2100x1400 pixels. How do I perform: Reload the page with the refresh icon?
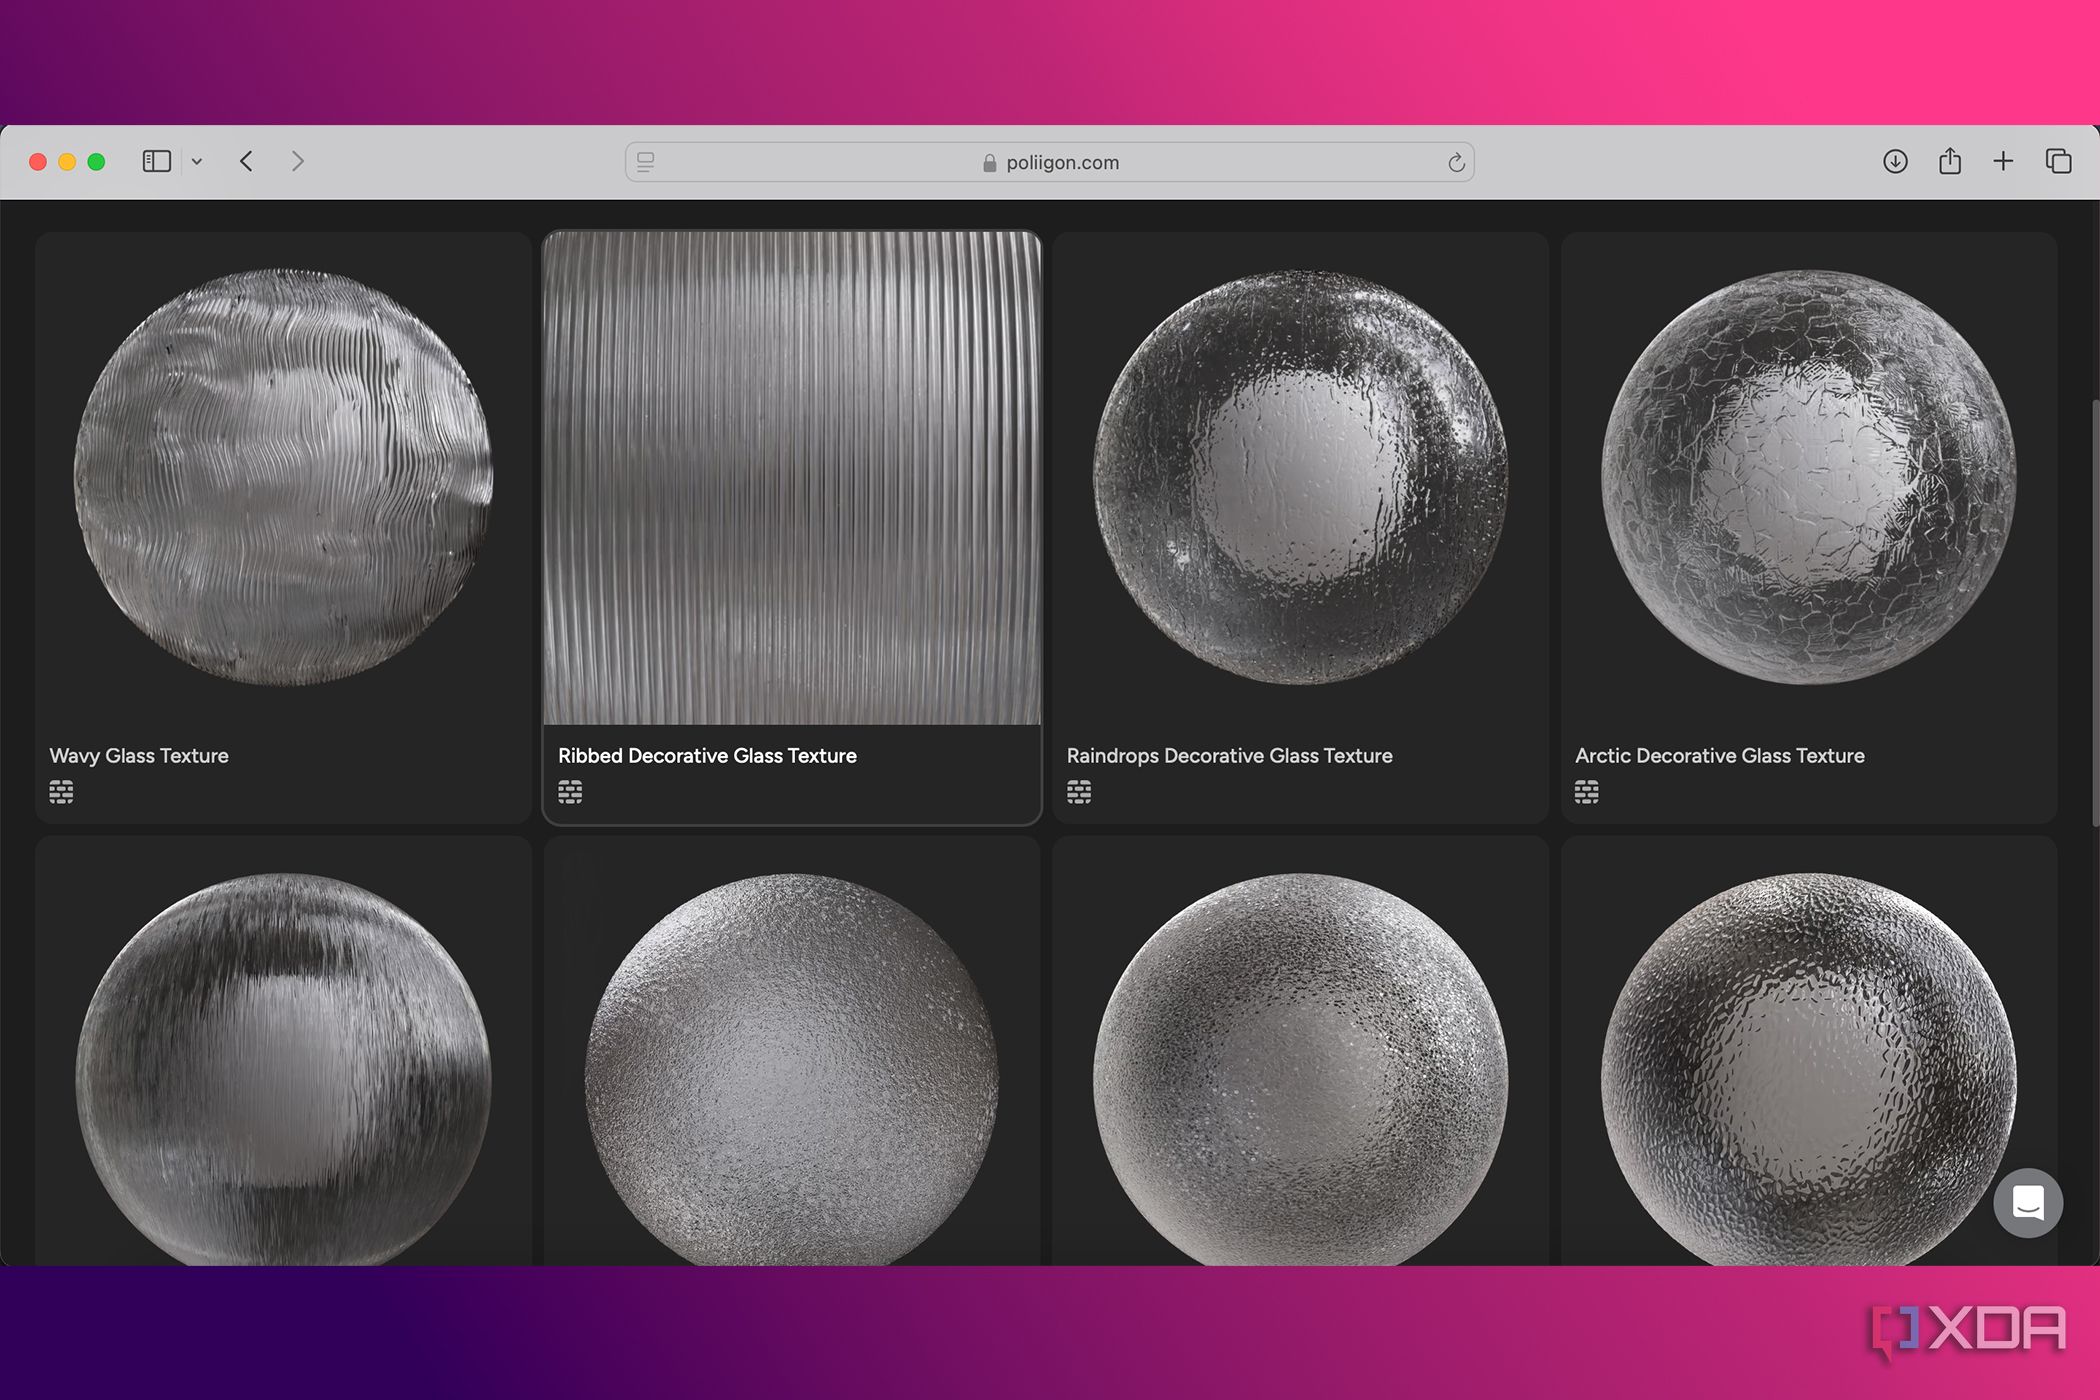1456,162
